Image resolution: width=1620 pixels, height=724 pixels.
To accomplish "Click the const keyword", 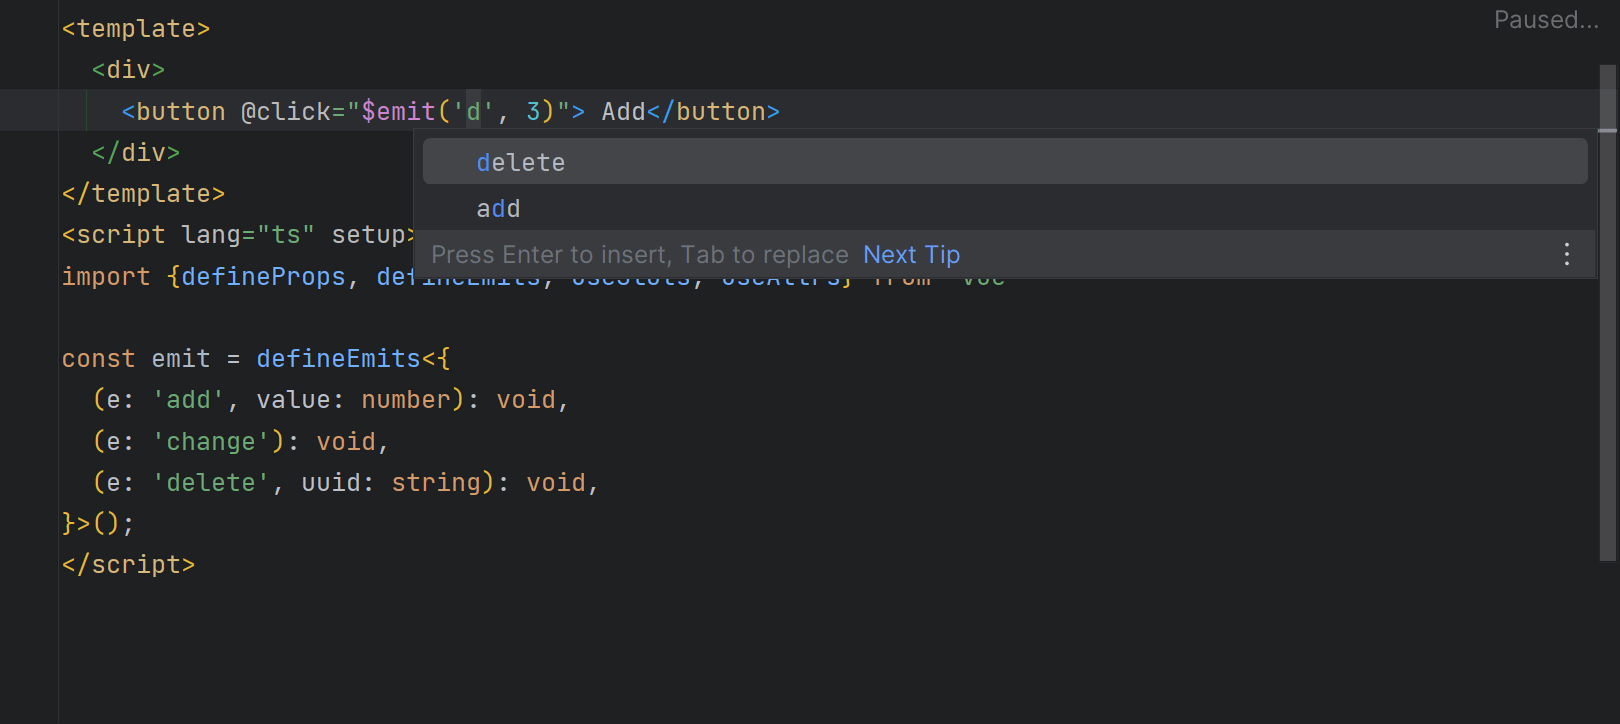I will (98, 358).
